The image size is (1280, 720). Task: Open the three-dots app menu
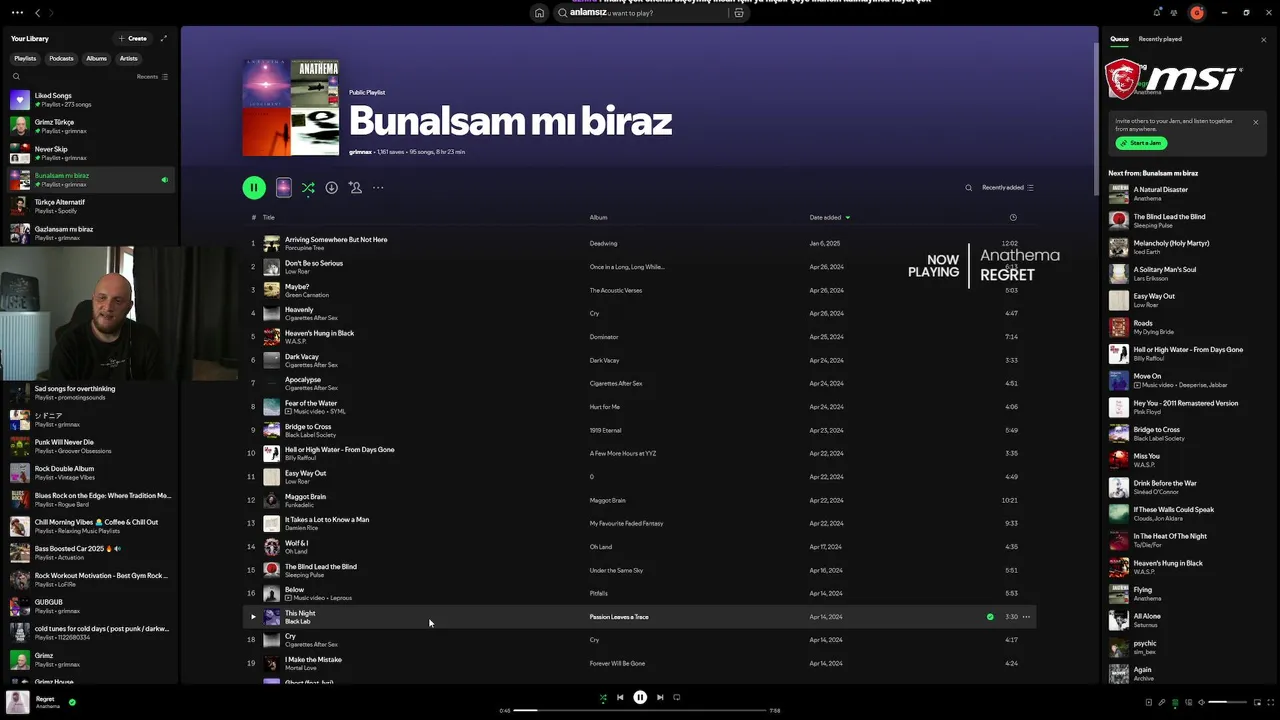17,13
